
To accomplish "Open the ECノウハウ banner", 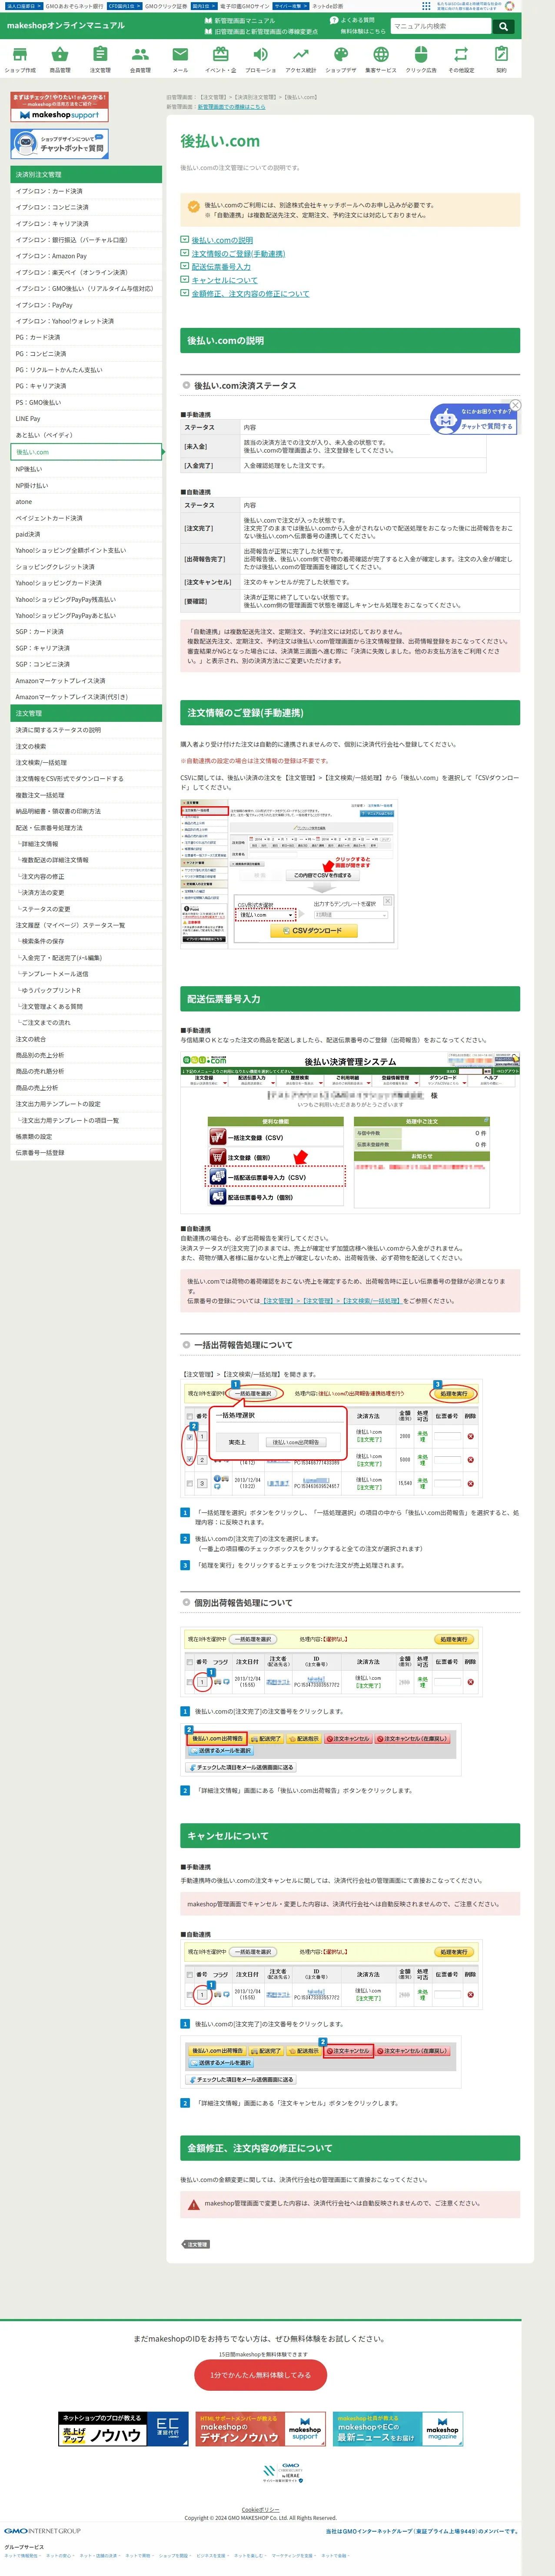I will click(x=124, y=2429).
